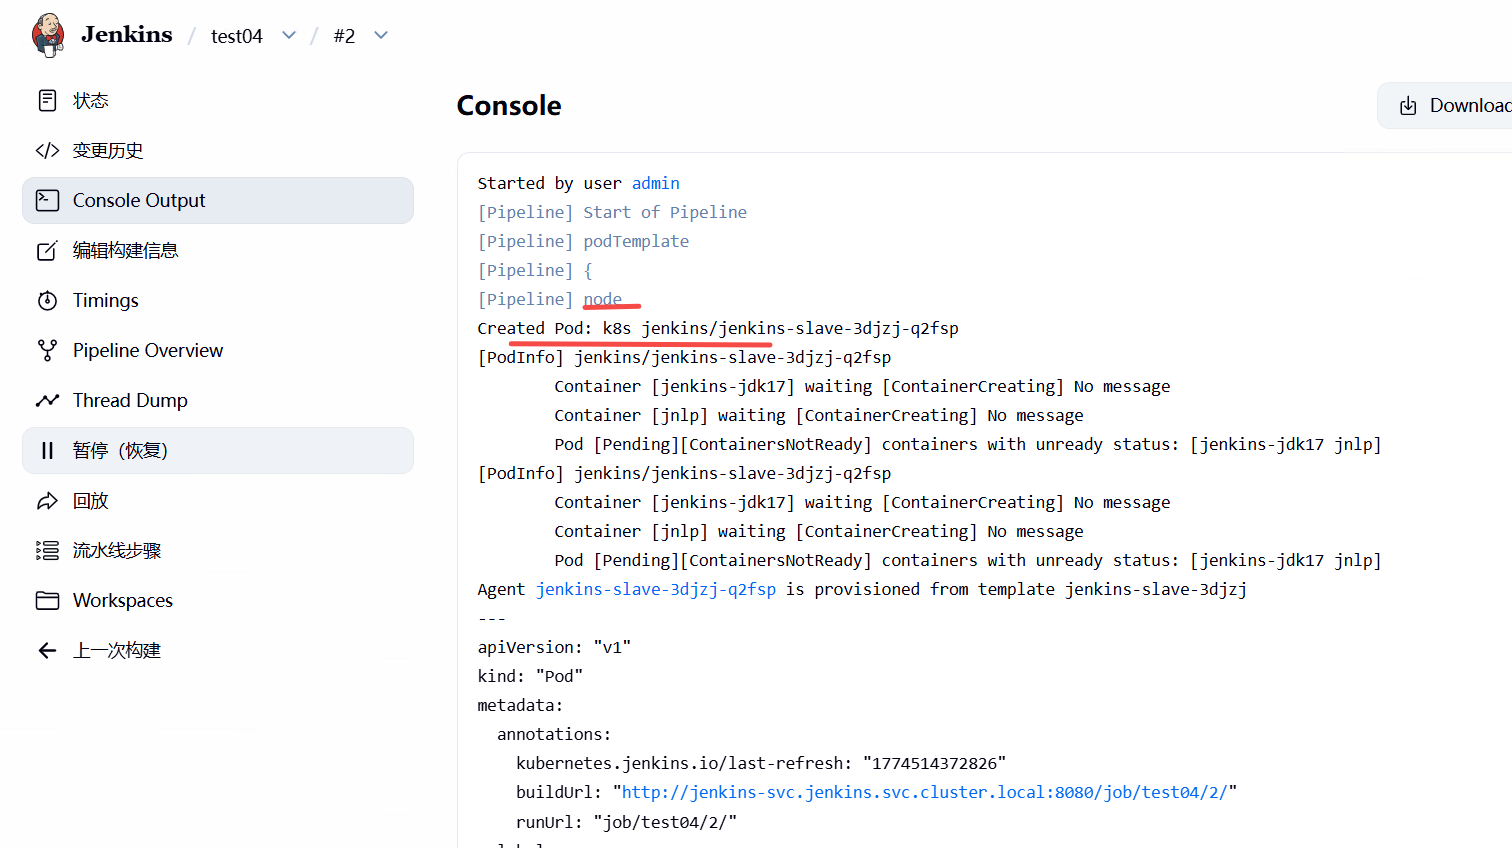Open the jenkins-slave-3djzj-q2fsp agent link
This screenshot has width=1512, height=848.
click(656, 589)
